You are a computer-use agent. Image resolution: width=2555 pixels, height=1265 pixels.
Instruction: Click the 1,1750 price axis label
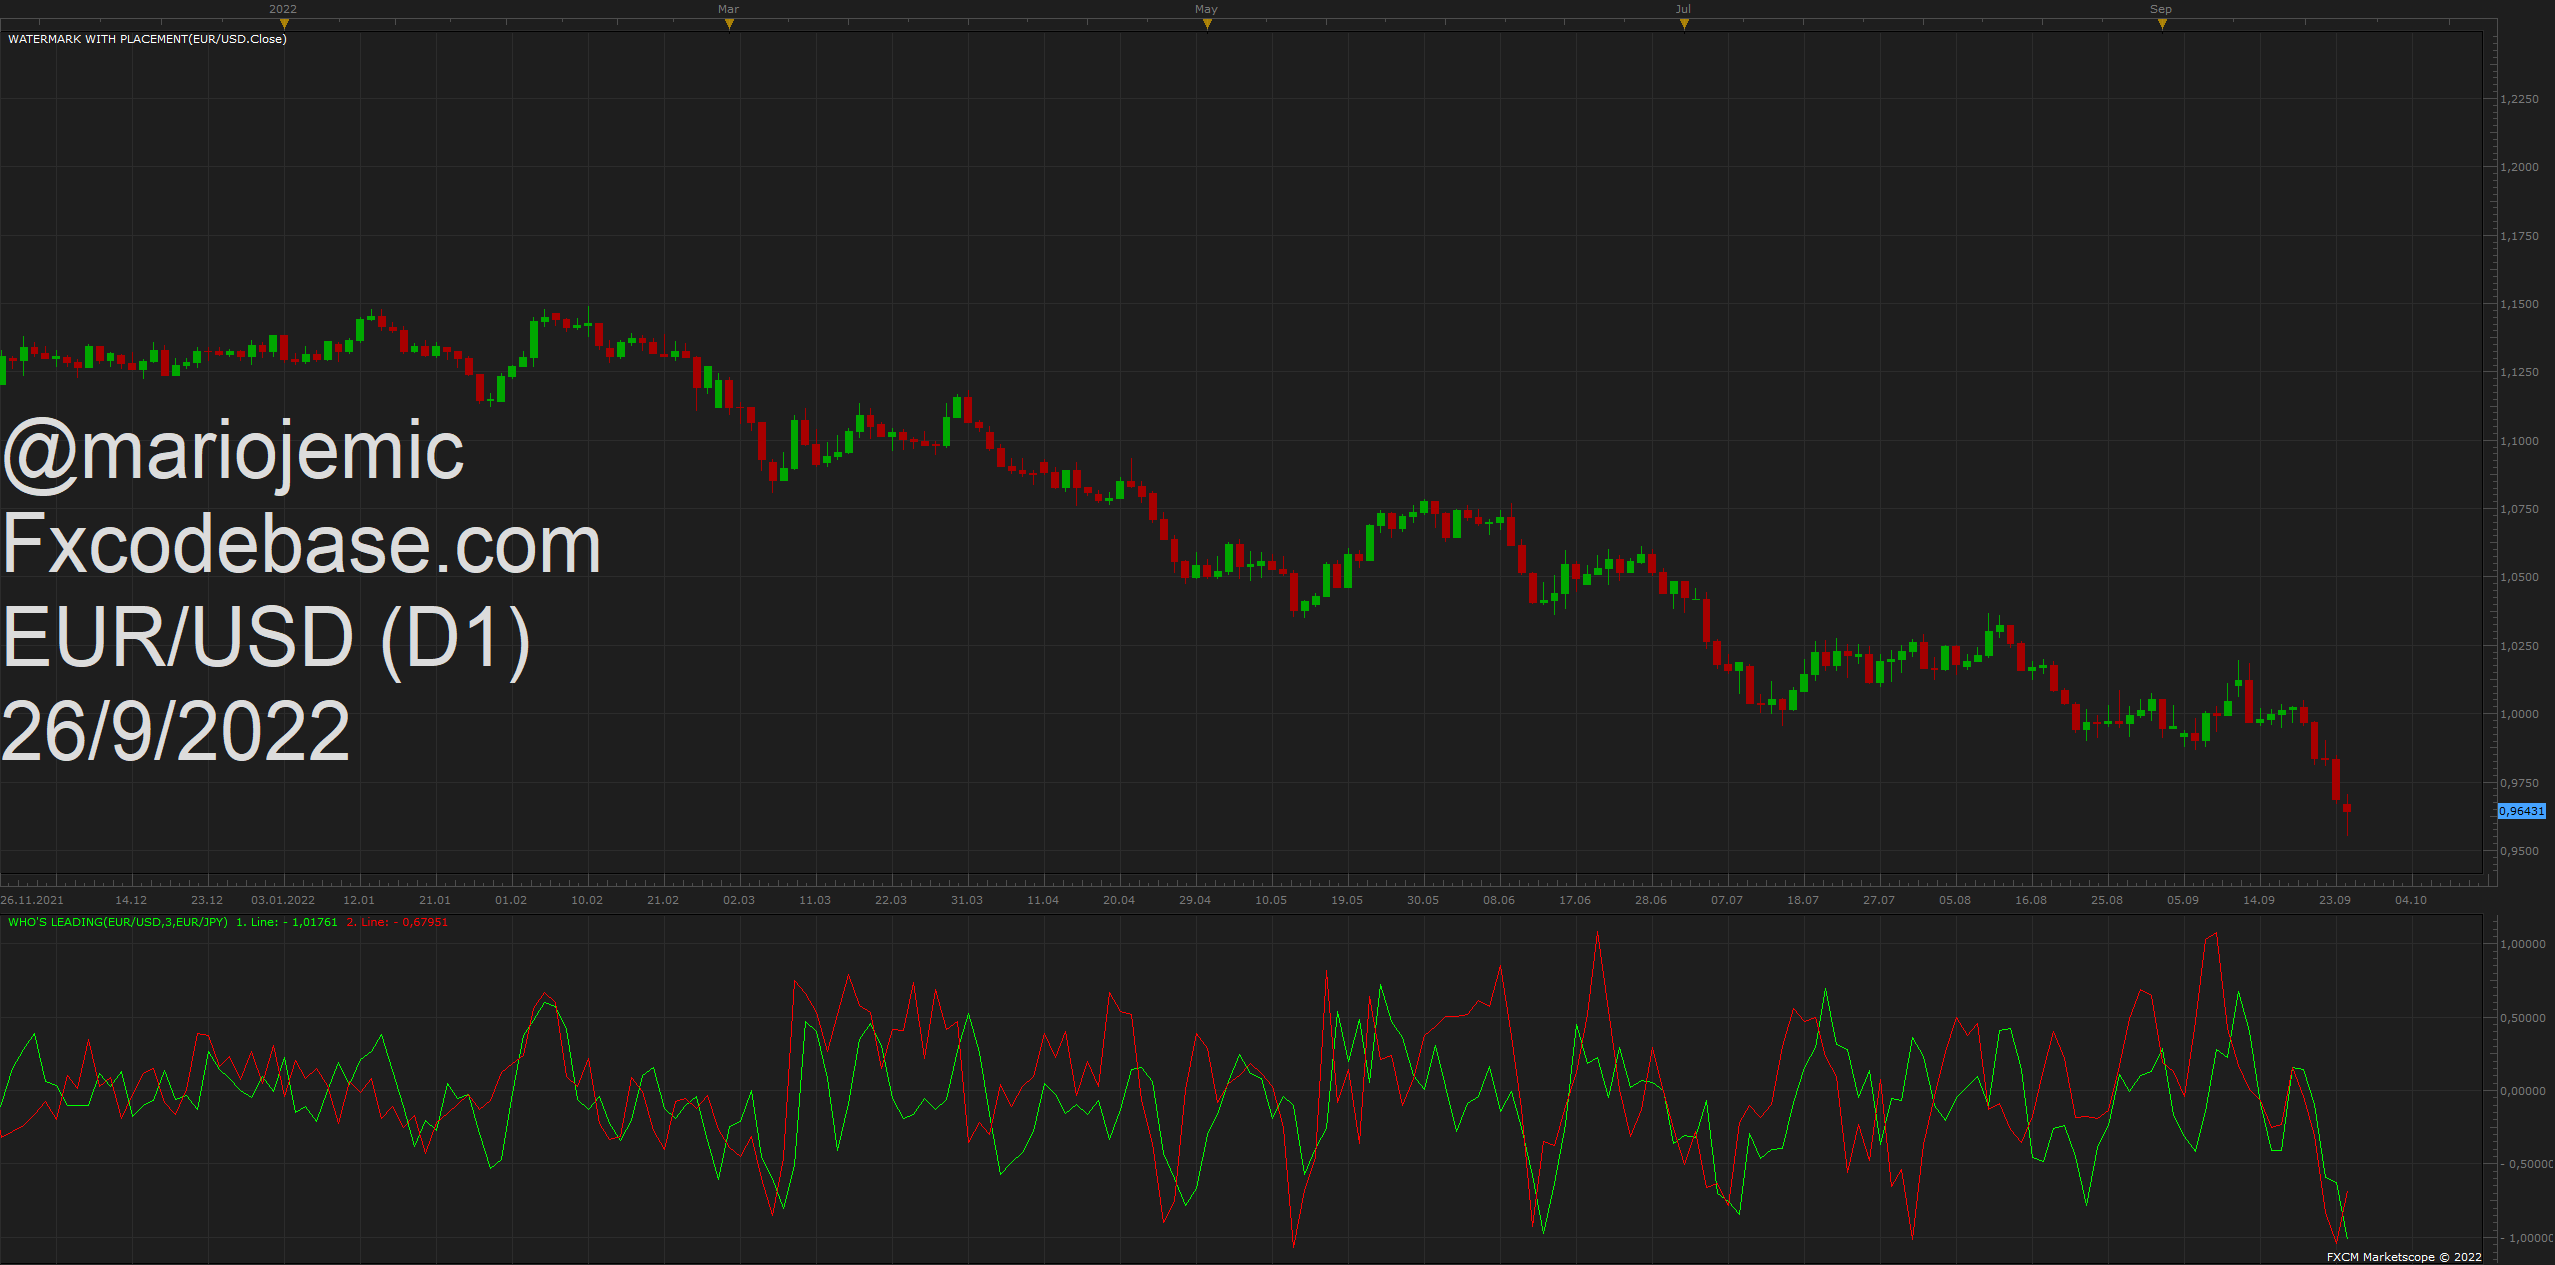2519,236
